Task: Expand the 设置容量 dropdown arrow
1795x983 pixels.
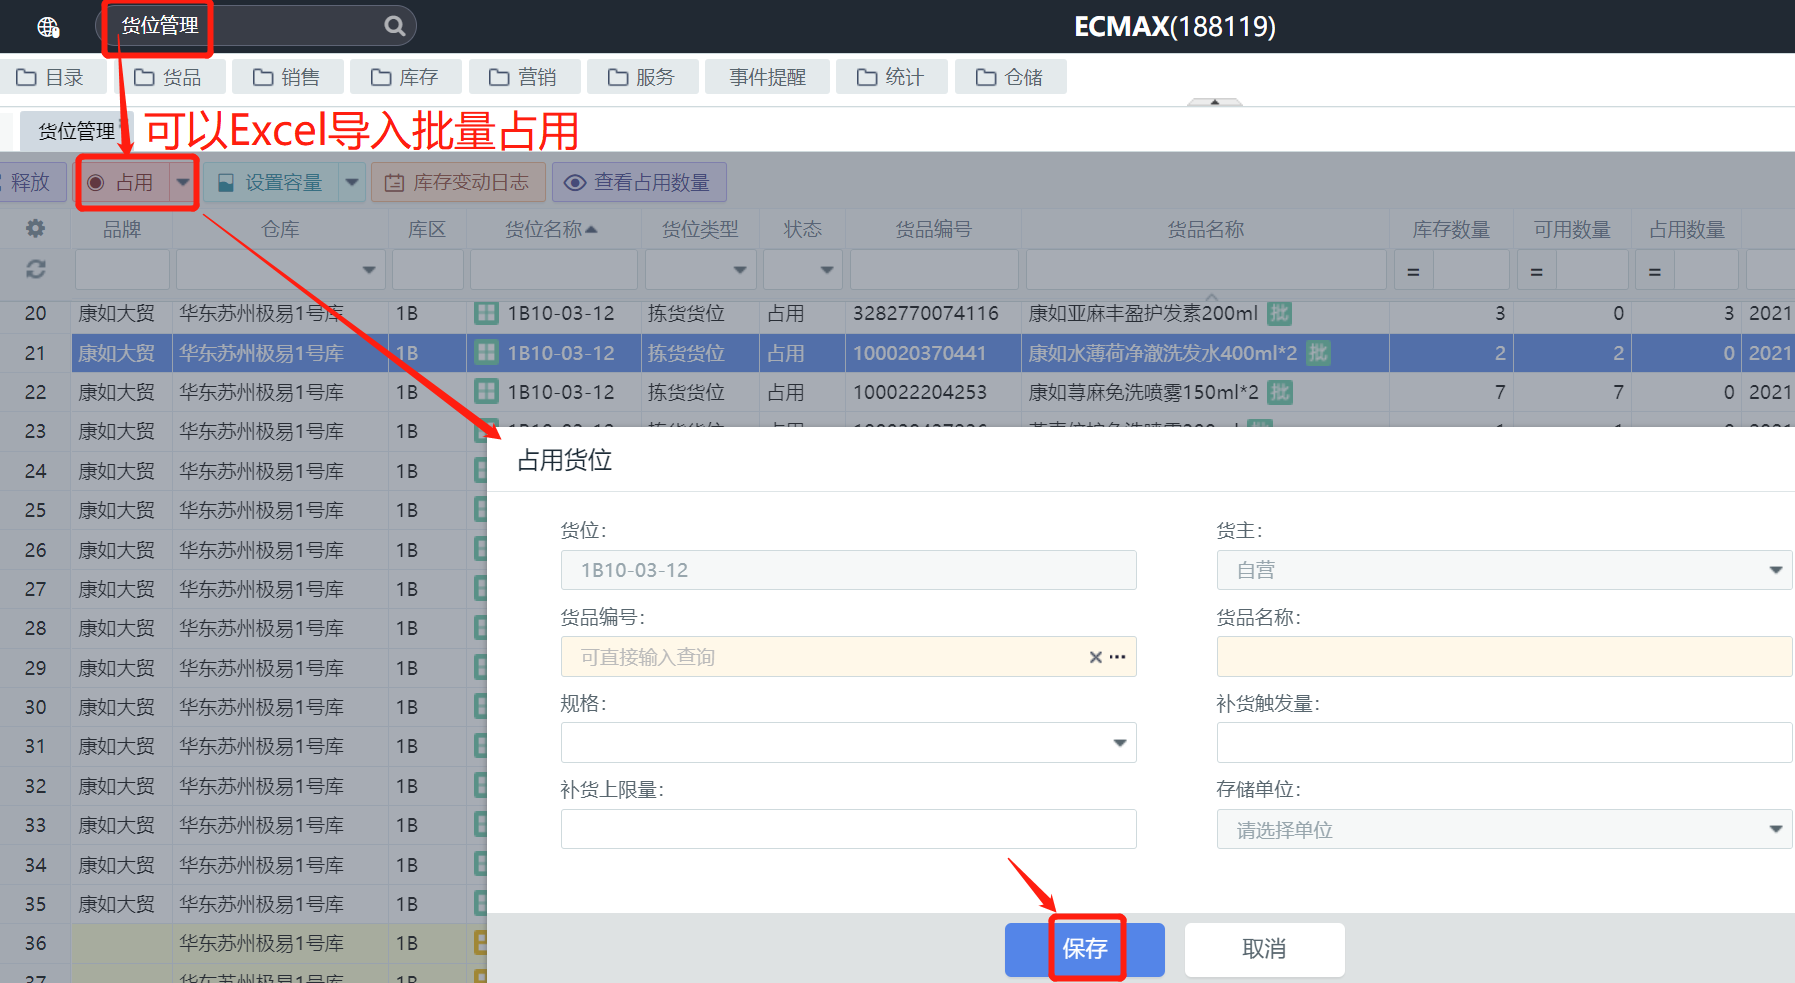Action: point(352,182)
